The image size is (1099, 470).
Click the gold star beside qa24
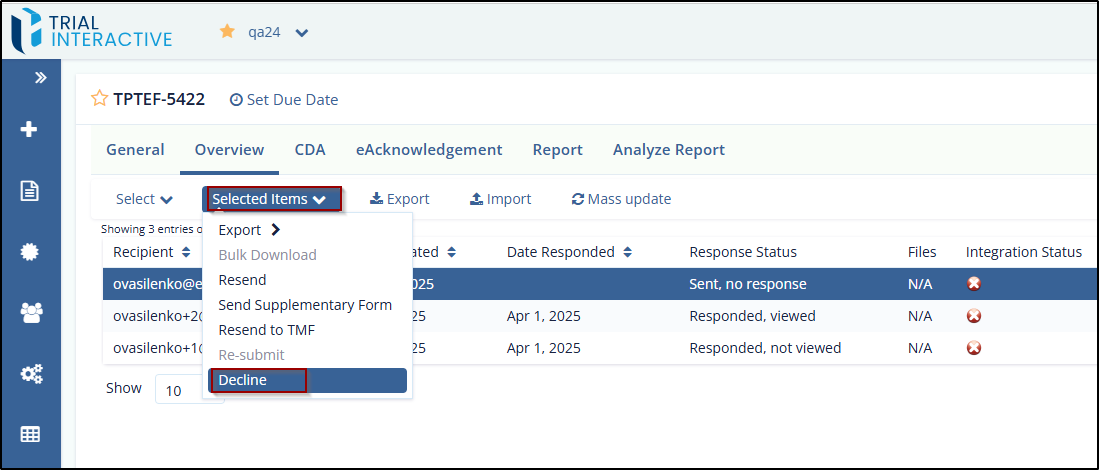tap(227, 32)
